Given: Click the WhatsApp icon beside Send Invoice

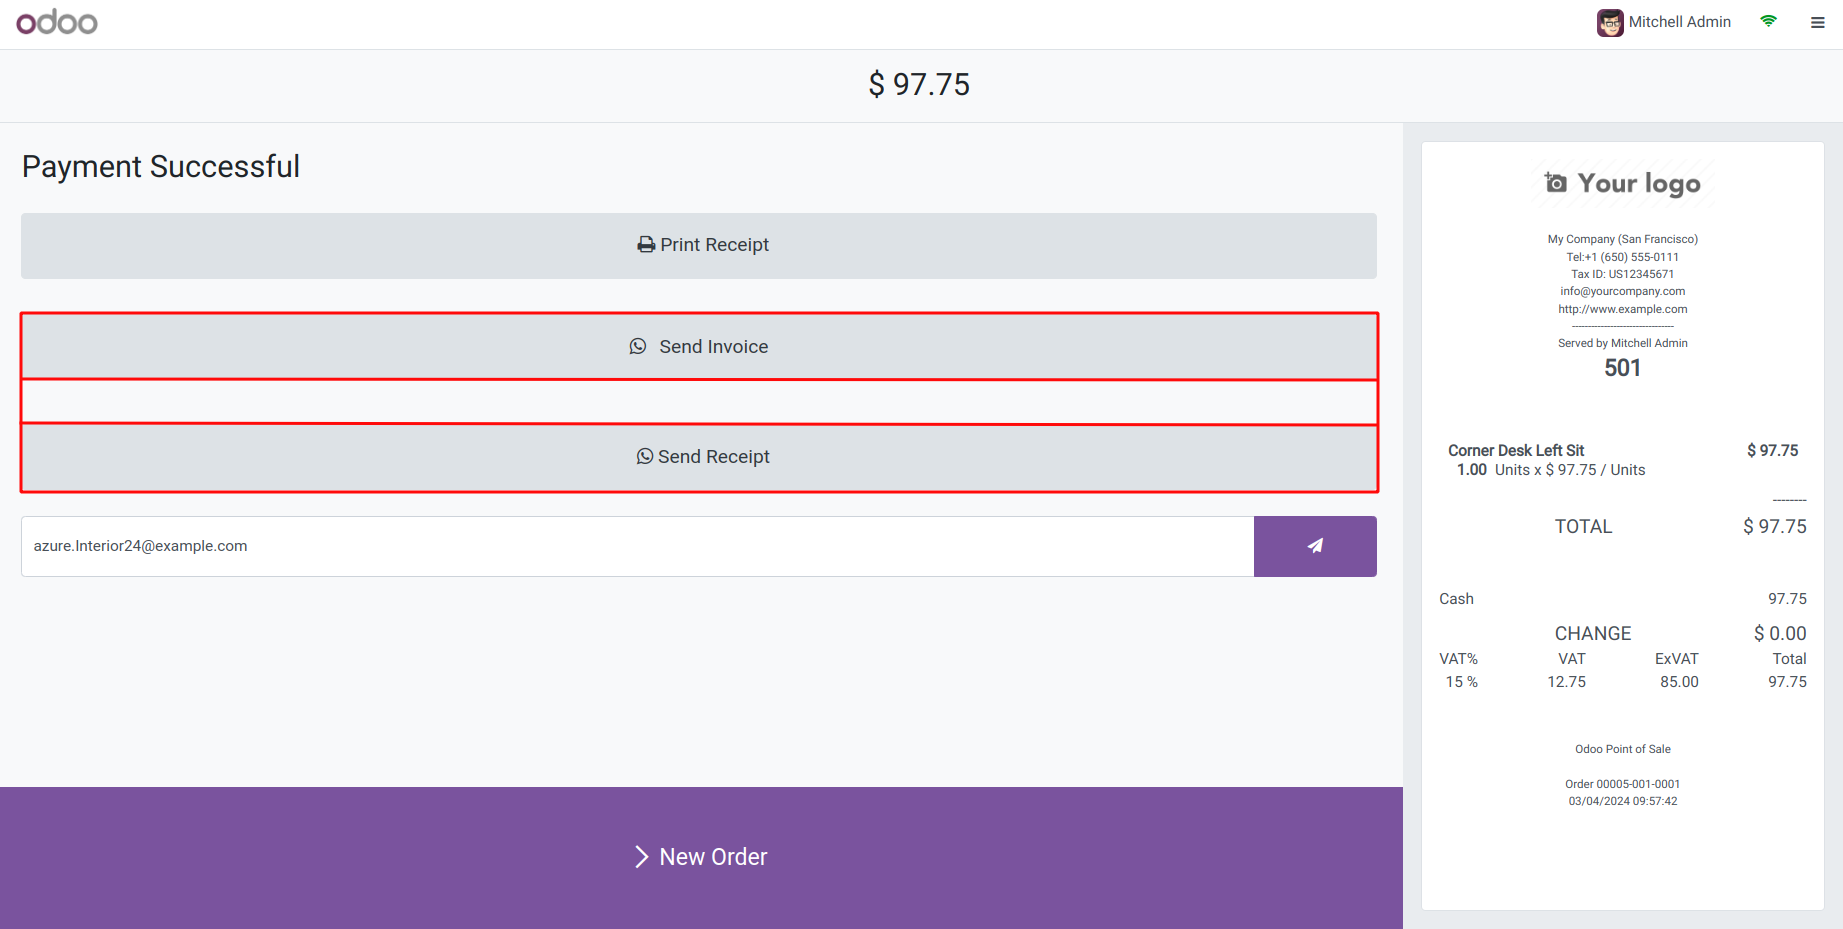Looking at the screenshot, I should [638, 346].
